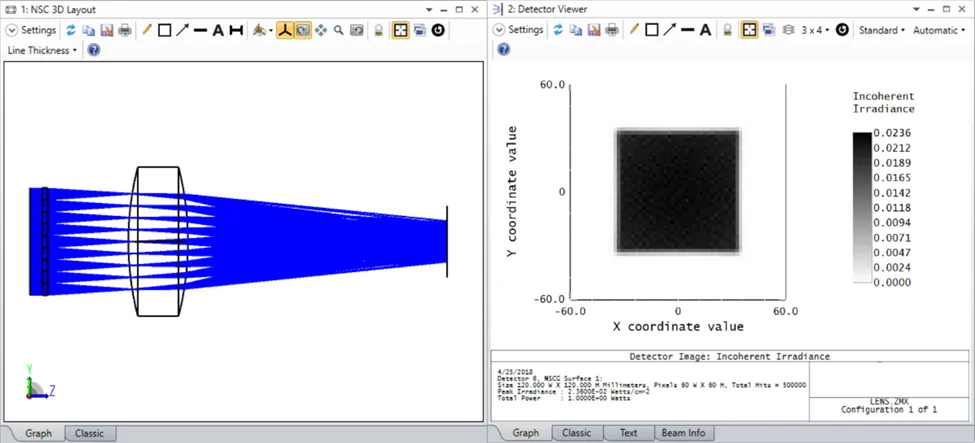This screenshot has width=975, height=443.
Task: Open the Line Thickness dropdown
Action: tap(42, 50)
